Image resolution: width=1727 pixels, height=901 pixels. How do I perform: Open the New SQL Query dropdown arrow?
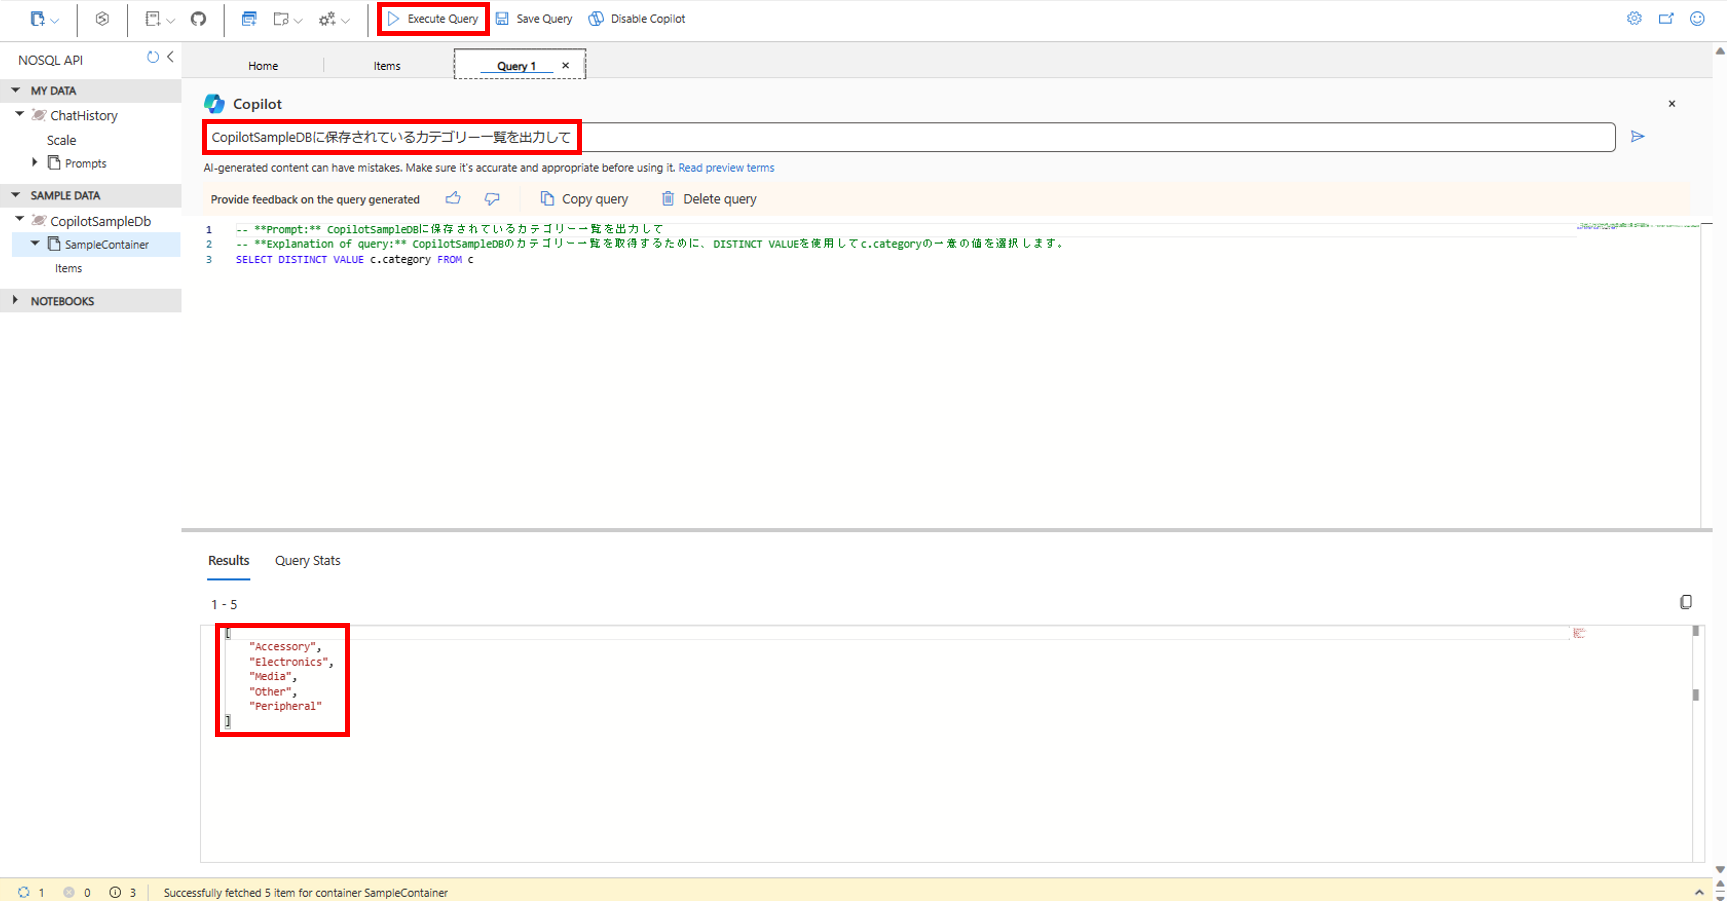(x=171, y=20)
